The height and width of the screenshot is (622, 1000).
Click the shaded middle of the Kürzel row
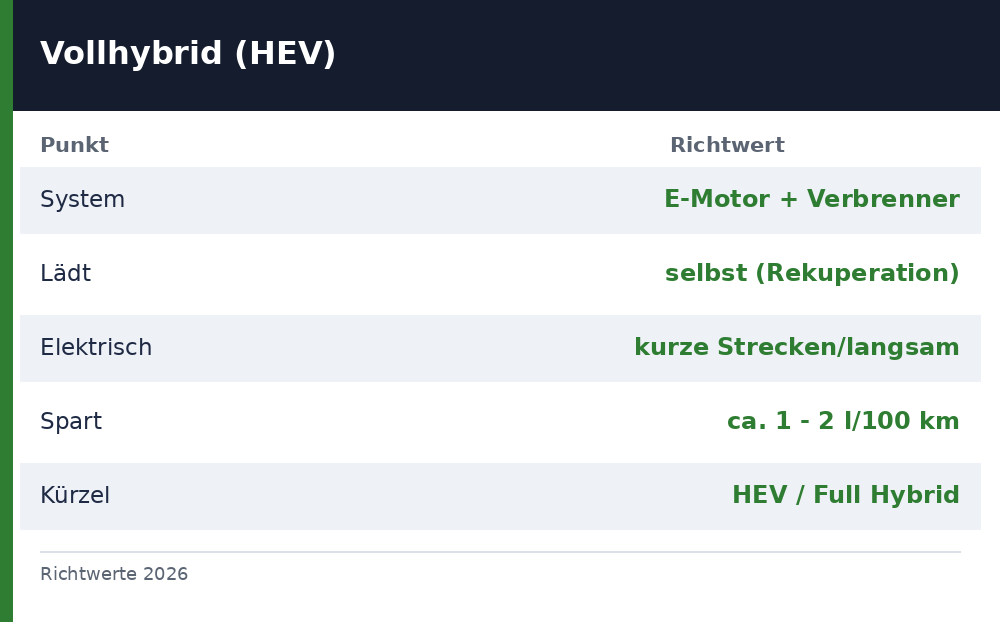pyautogui.click(x=421, y=496)
